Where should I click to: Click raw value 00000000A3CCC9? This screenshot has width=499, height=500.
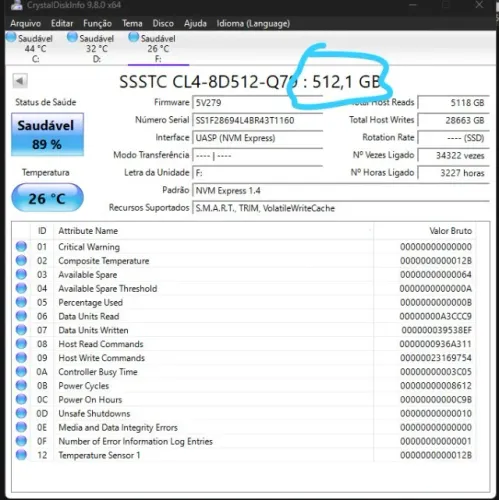436,316
